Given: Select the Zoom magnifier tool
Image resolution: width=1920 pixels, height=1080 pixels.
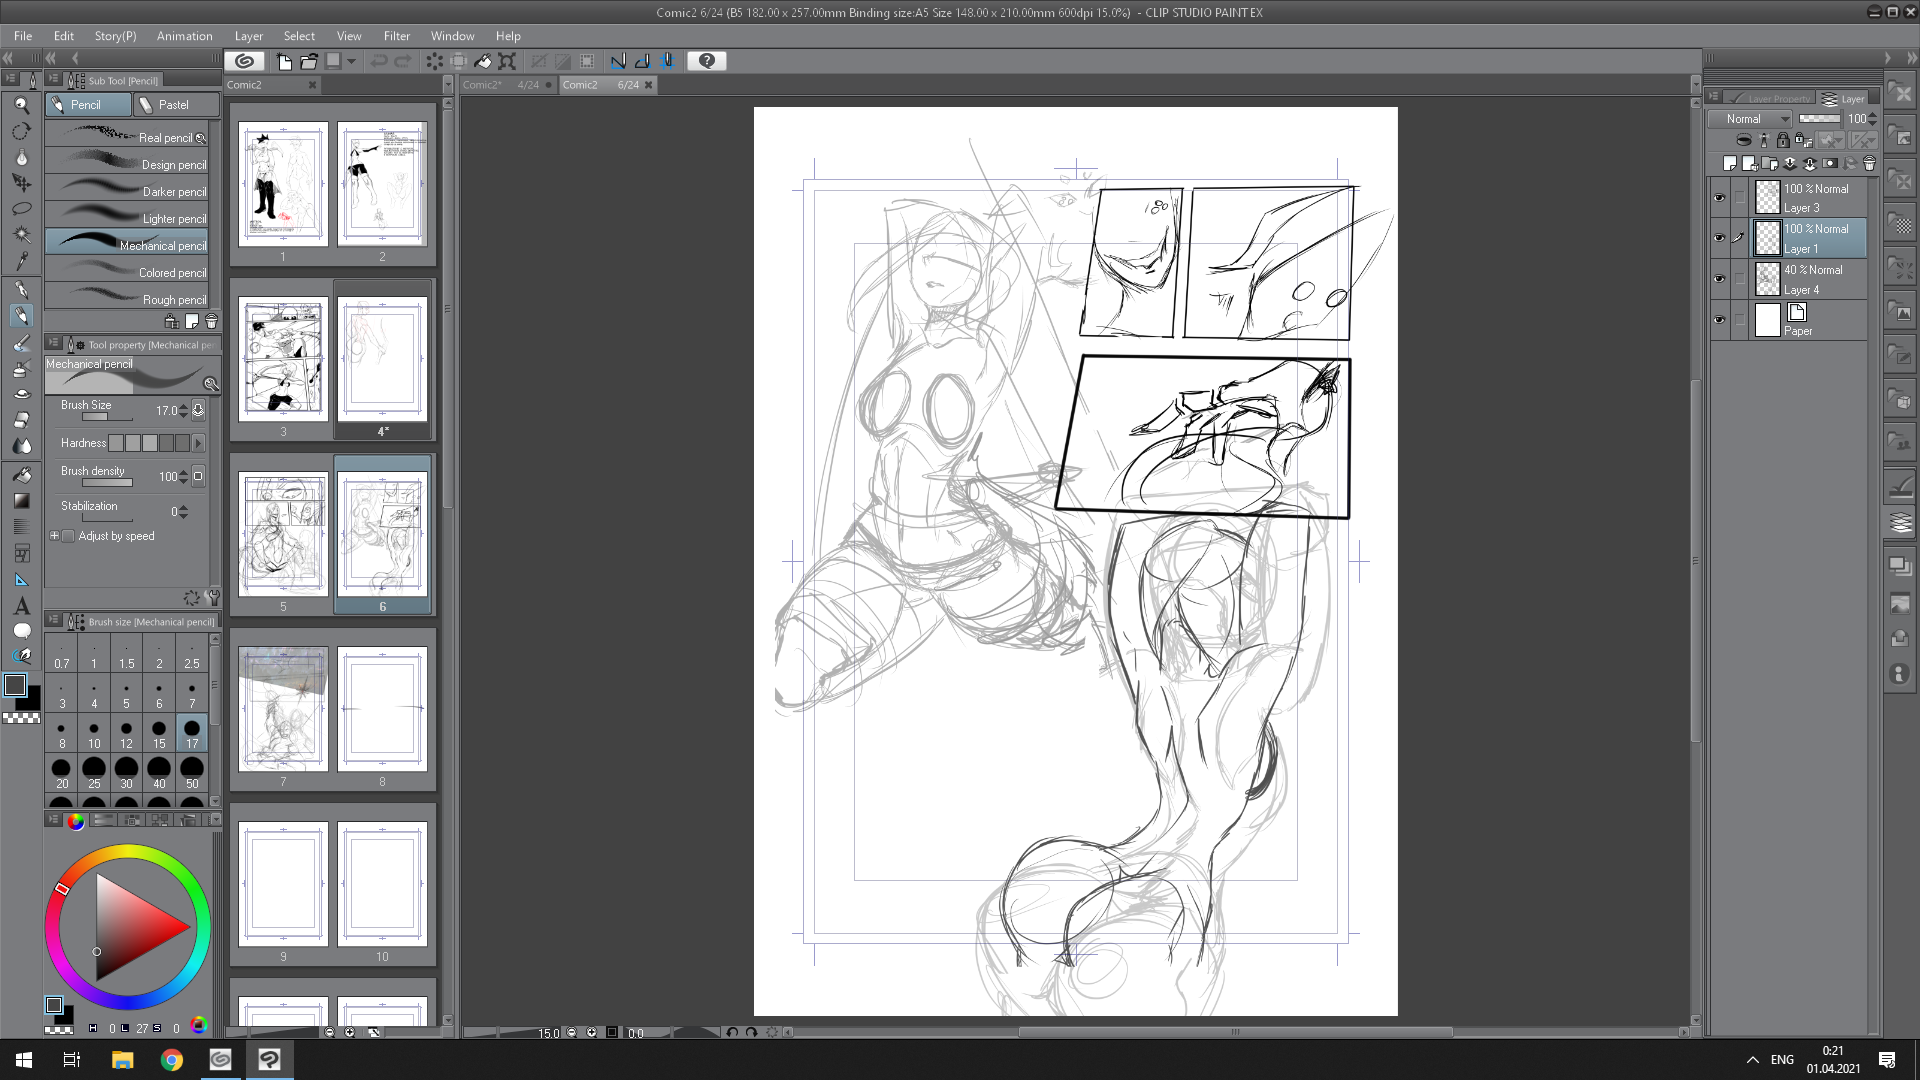Looking at the screenshot, I should [21, 105].
